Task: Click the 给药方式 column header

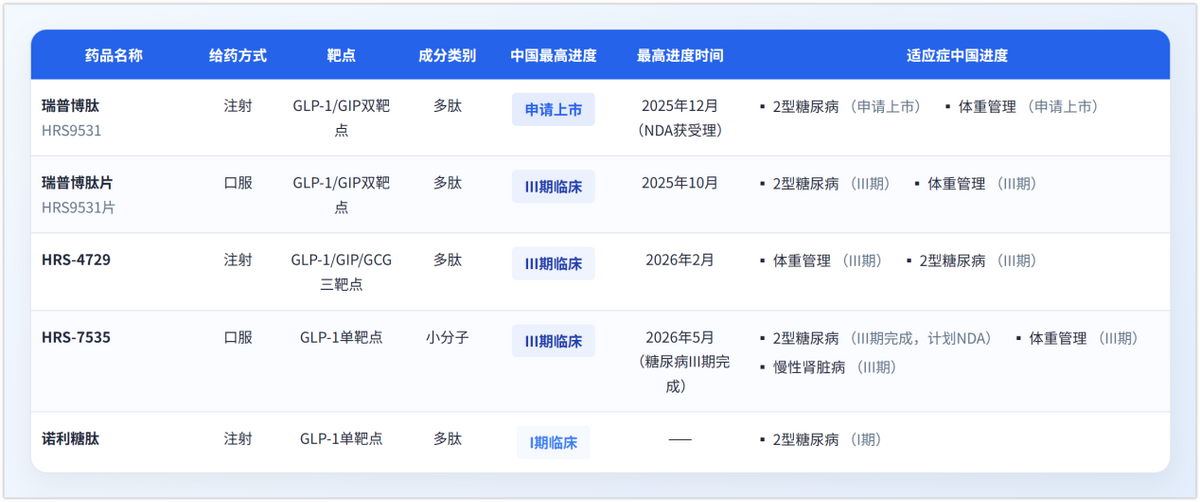Action: click(238, 55)
